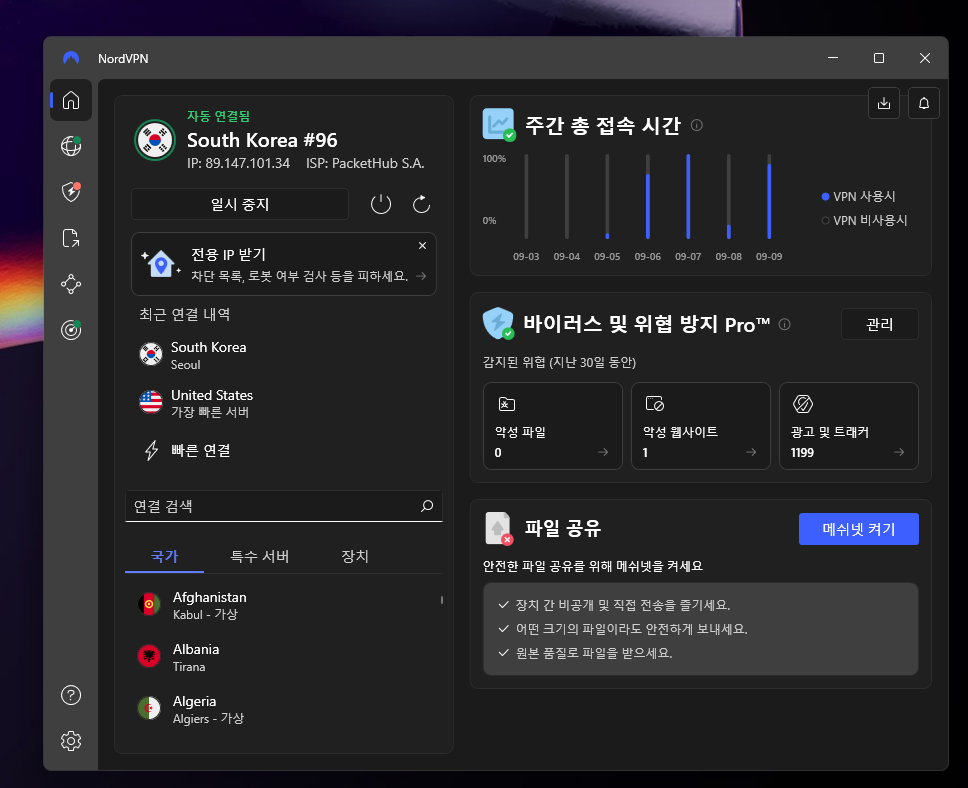Click the Afghanistan flag icon
The image size is (968, 788).
click(x=149, y=605)
